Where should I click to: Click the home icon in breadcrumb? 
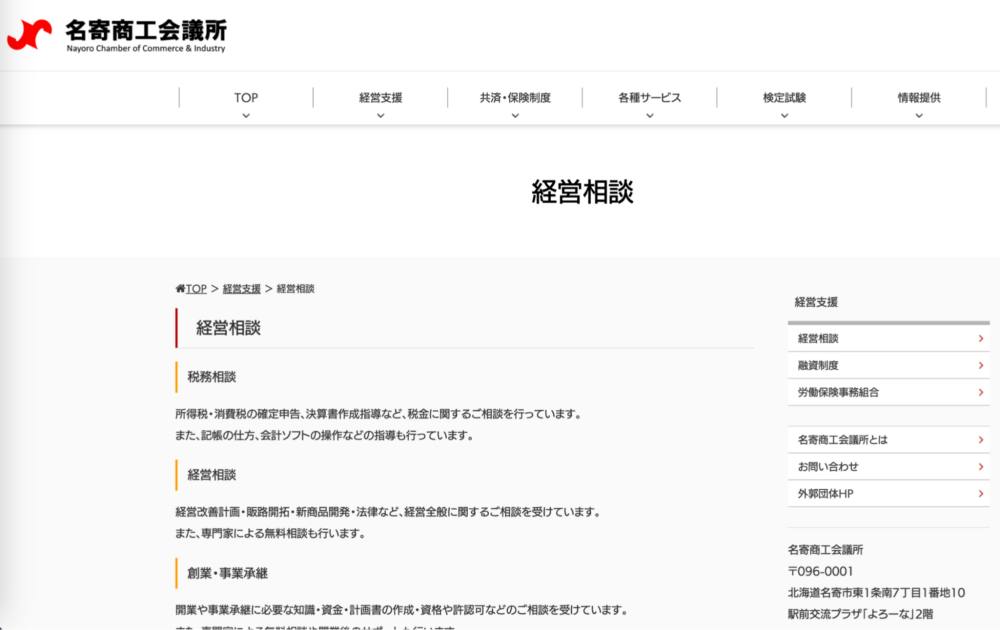click(180, 289)
